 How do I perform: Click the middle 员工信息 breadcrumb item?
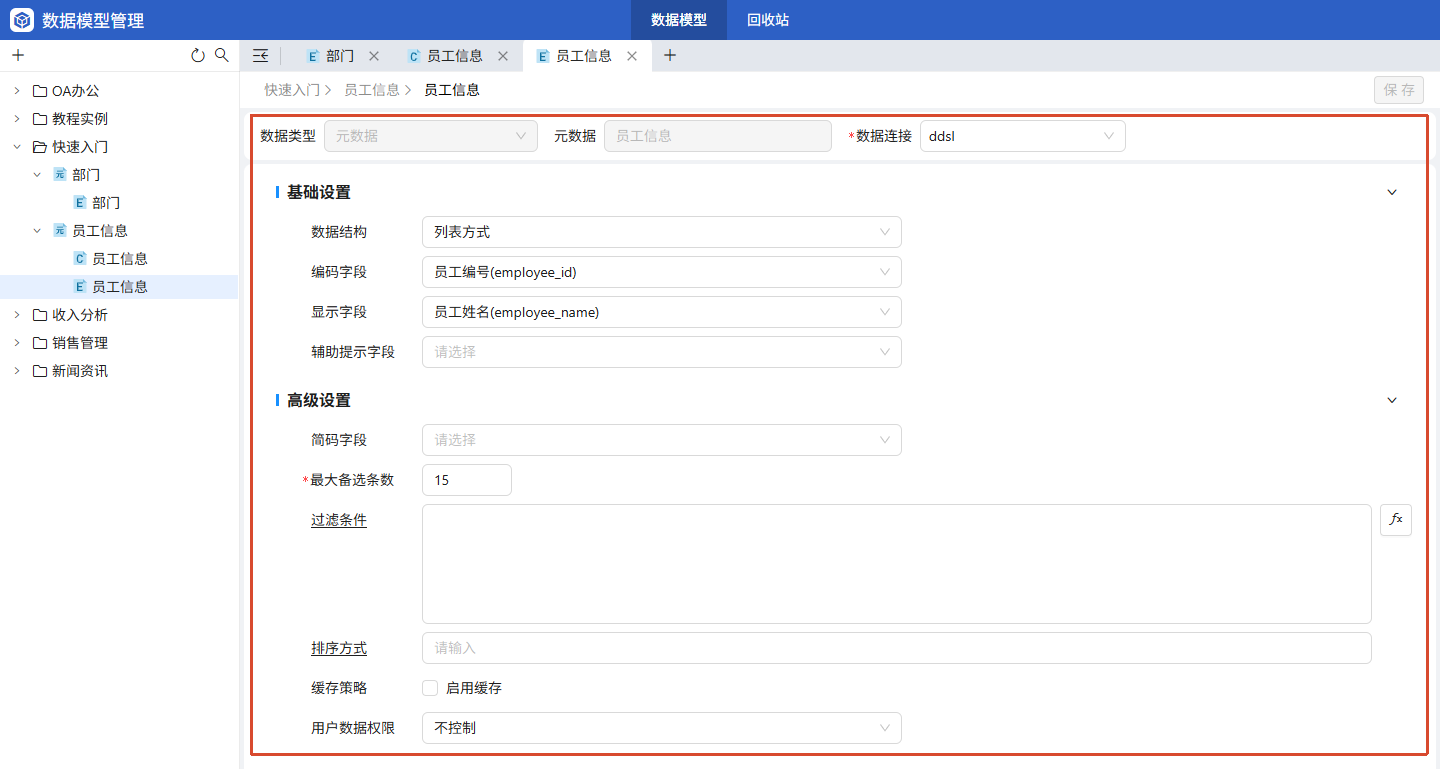click(x=372, y=90)
